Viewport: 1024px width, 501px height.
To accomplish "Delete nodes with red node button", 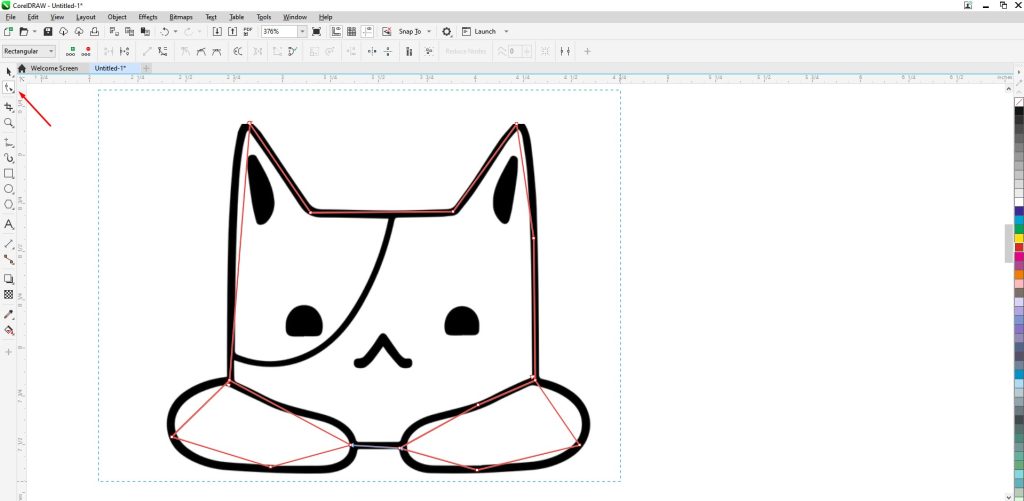I will tap(86, 51).
